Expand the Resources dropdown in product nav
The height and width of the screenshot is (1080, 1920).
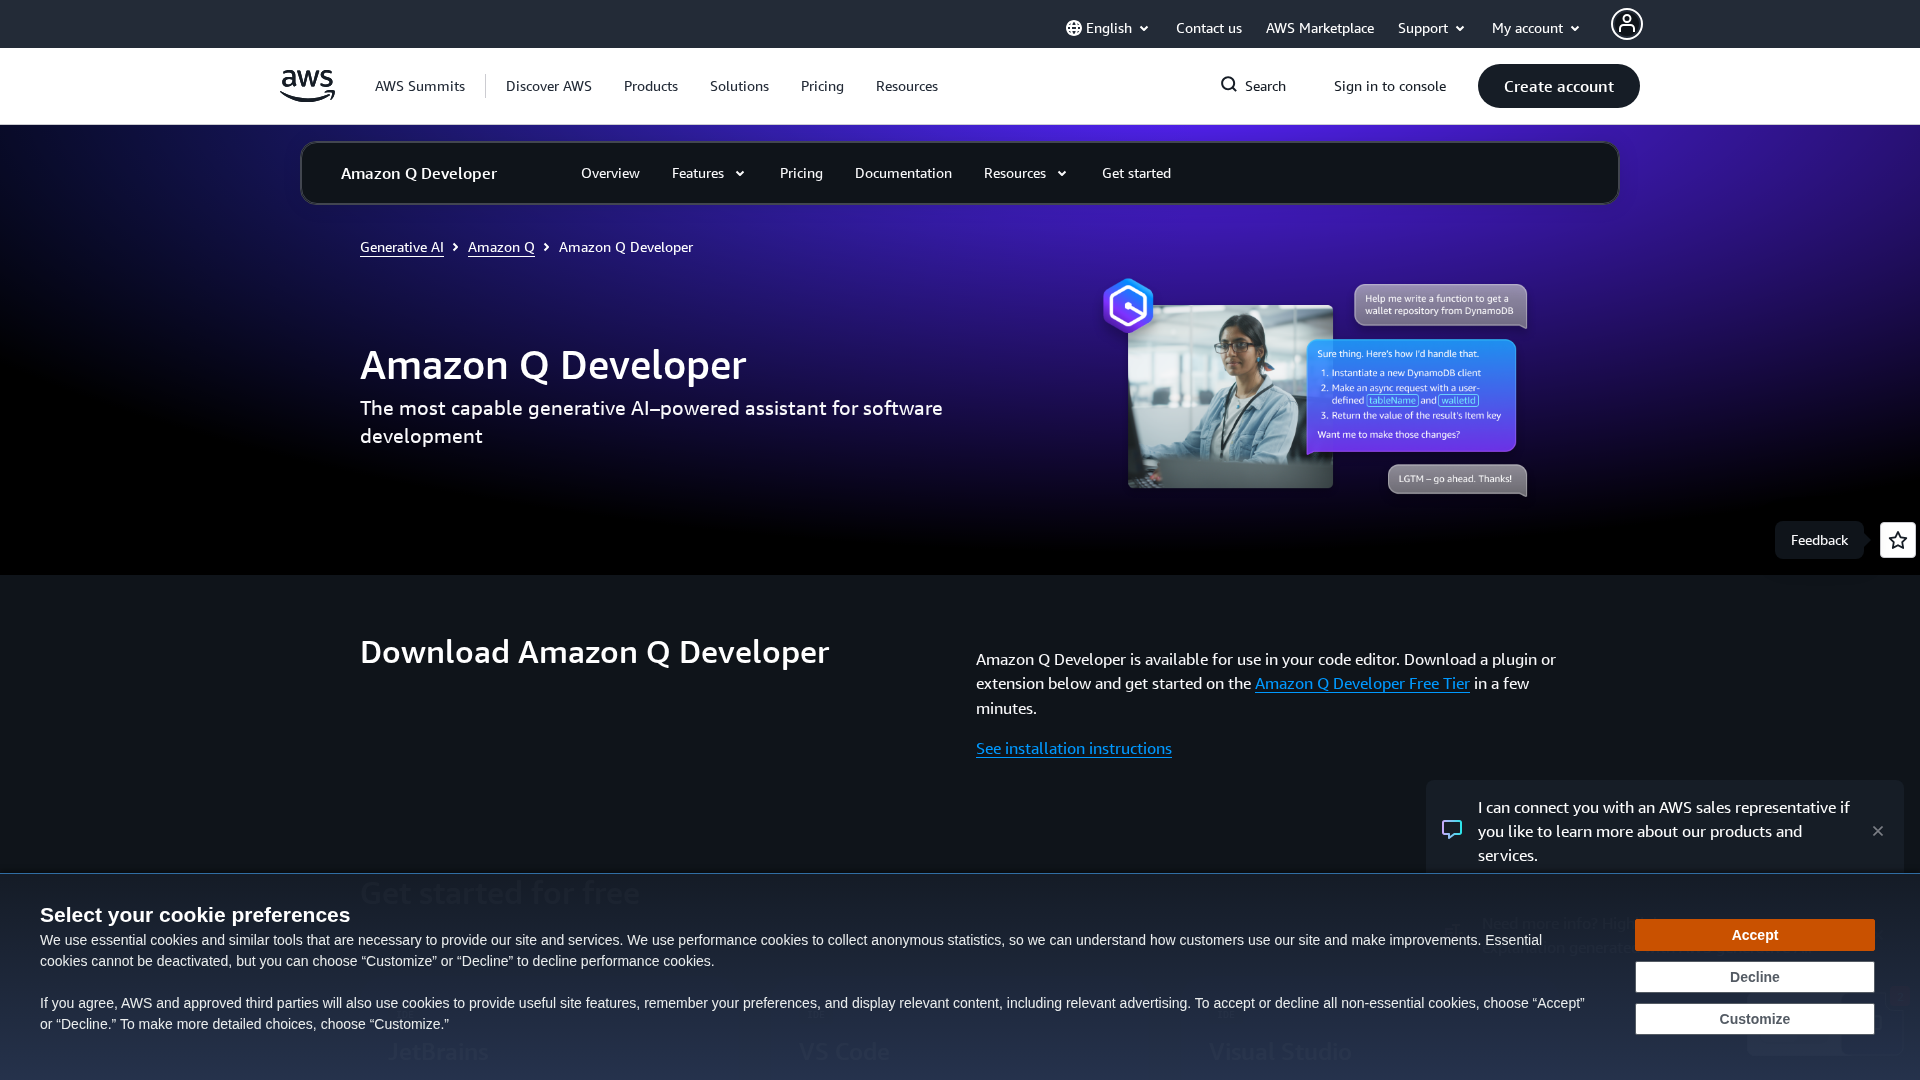pos(1026,173)
